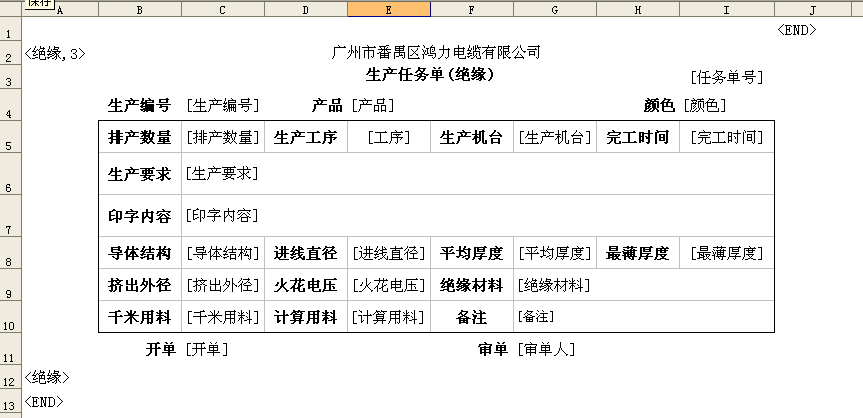
Task: Click the [产品] placeholder cell
Action: tap(373, 105)
